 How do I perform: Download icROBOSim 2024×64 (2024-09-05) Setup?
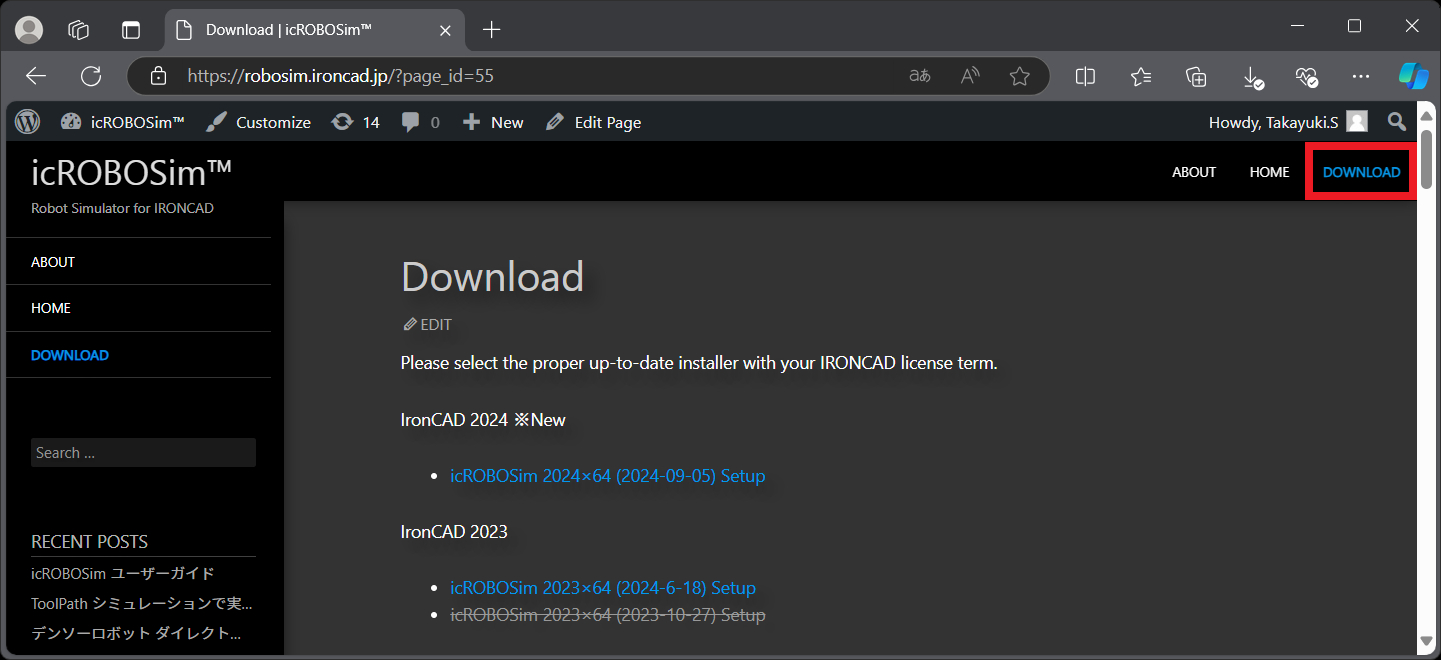[607, 476]
